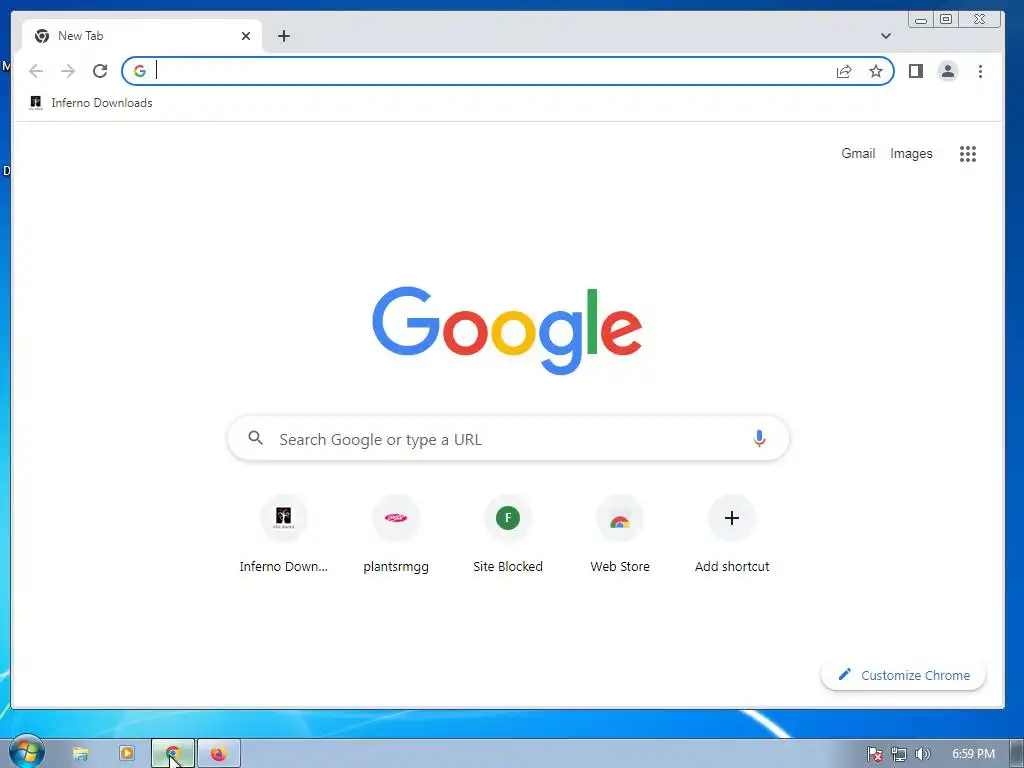Screen dimensions: 1024x768
Task: Open the Windows Start menu
Action: pos(25,752)
